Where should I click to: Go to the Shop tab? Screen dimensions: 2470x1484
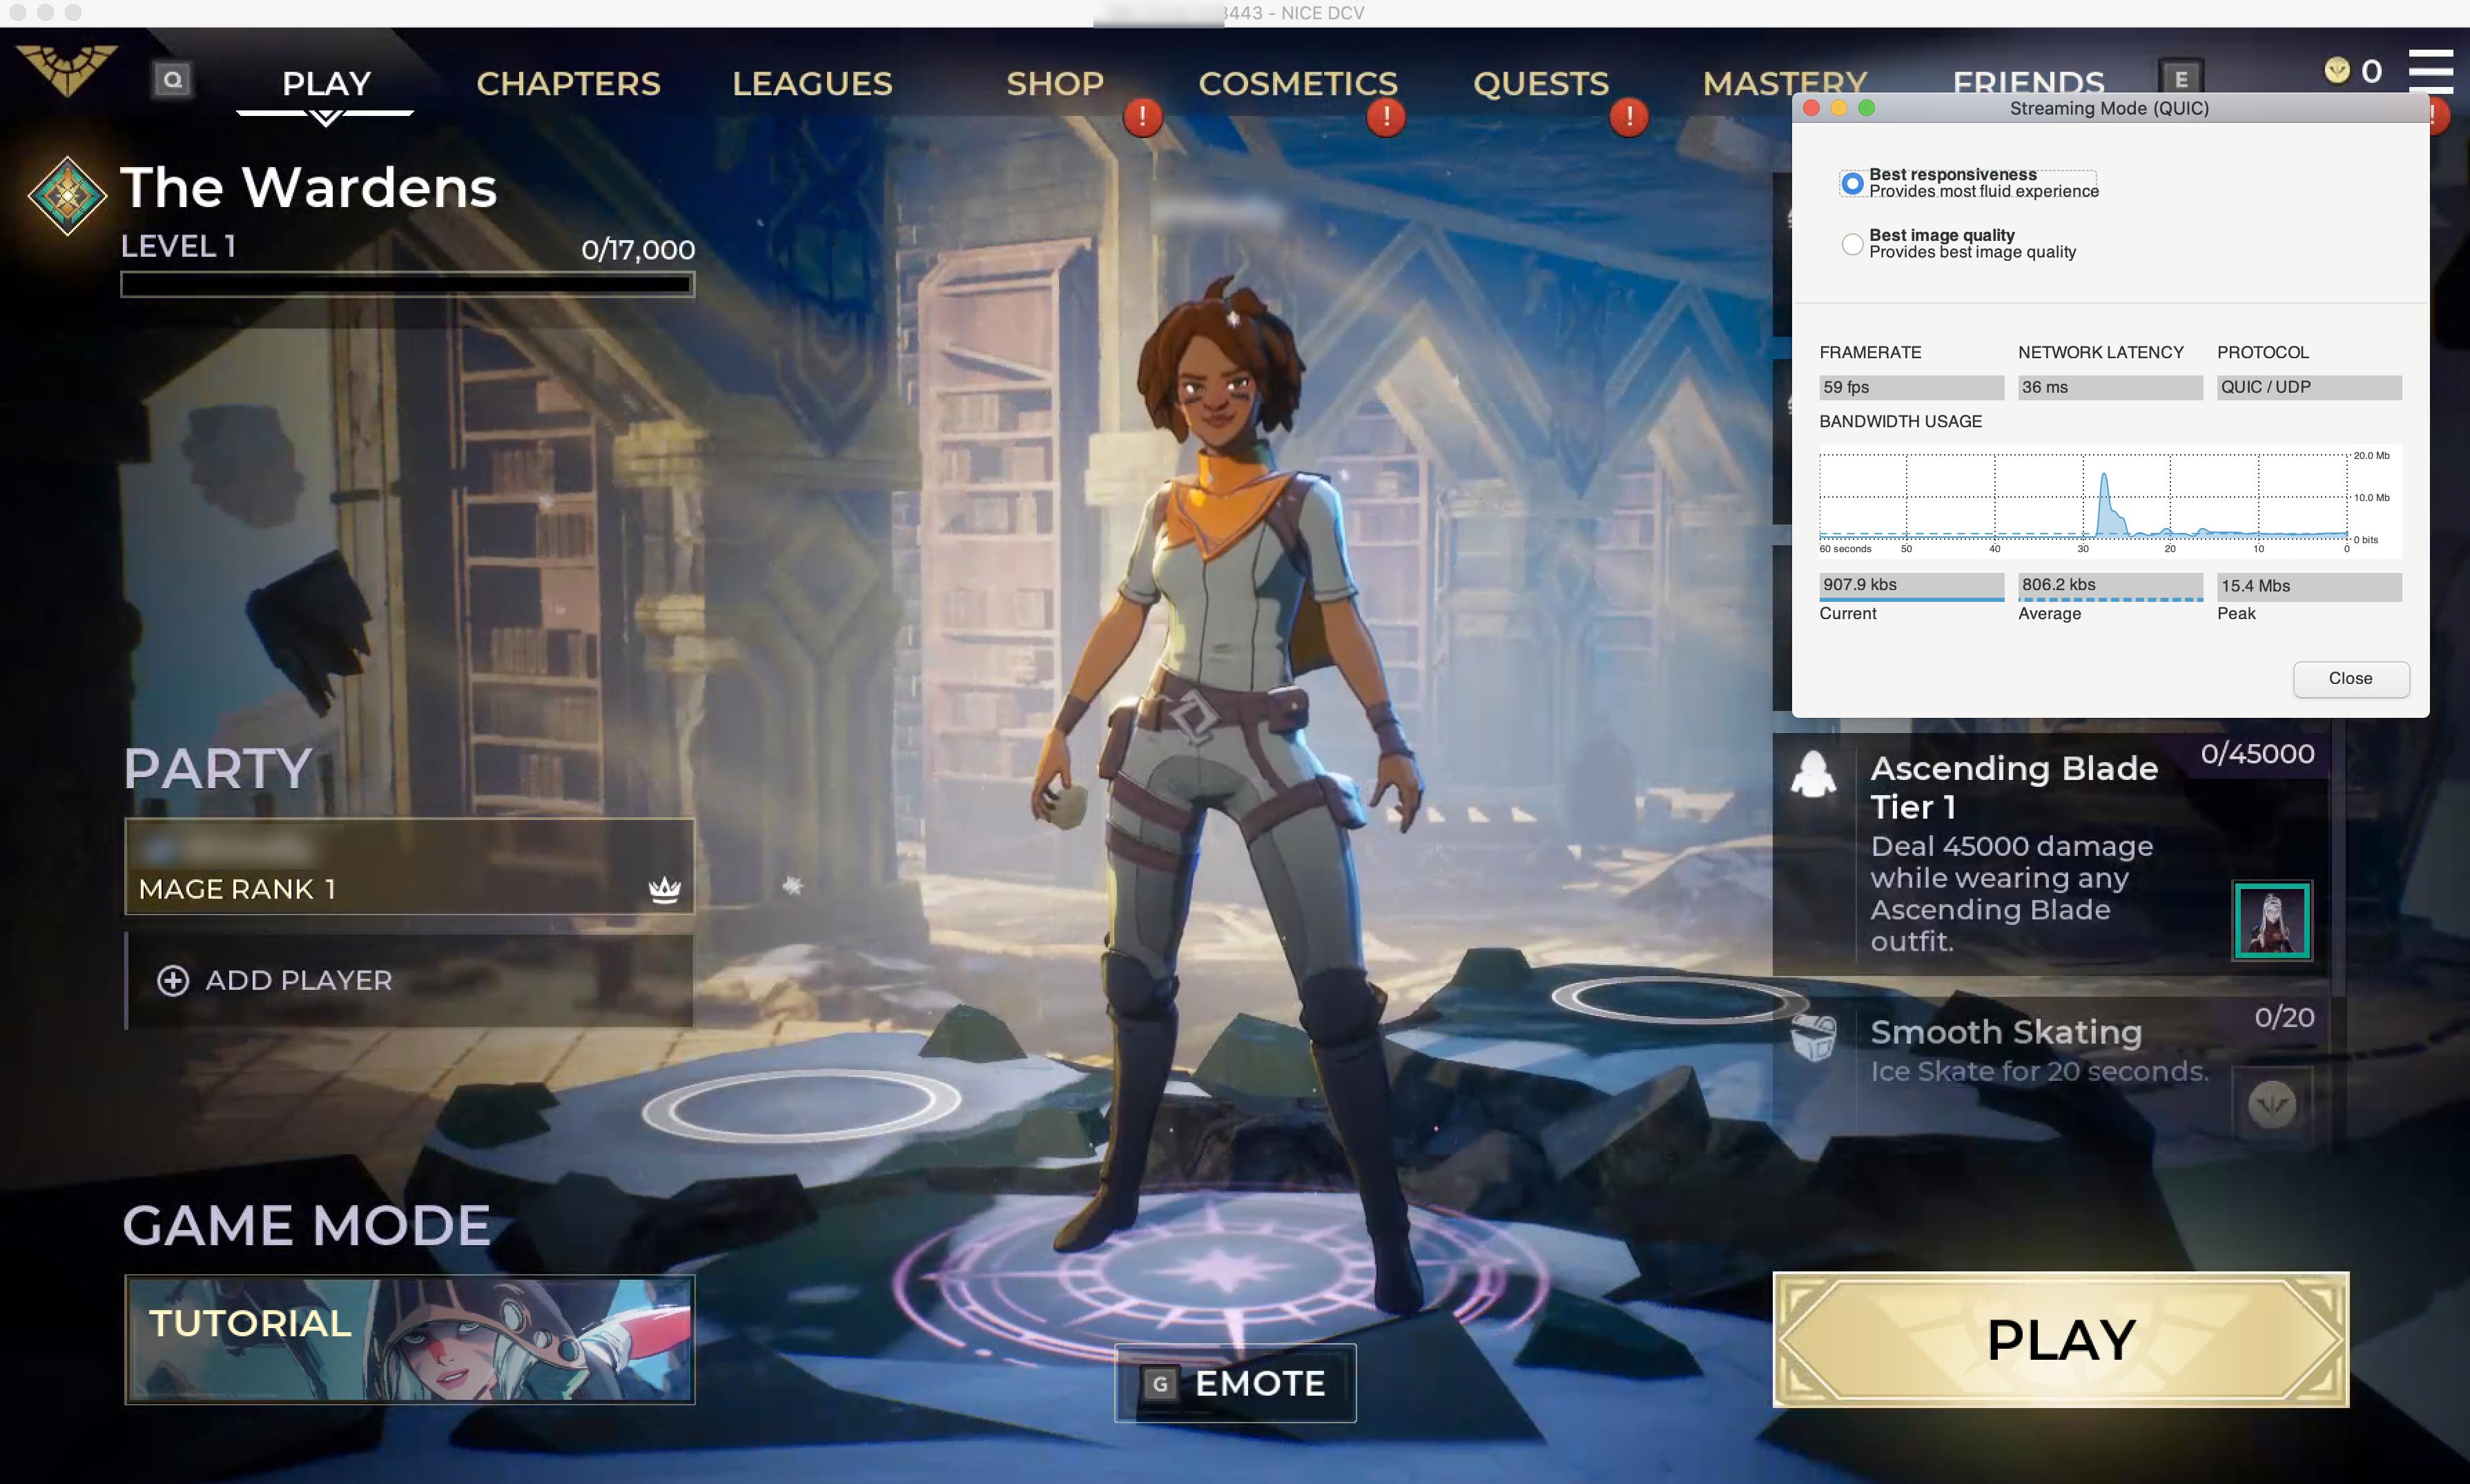pyautogui.click(x=1055, y=84)
